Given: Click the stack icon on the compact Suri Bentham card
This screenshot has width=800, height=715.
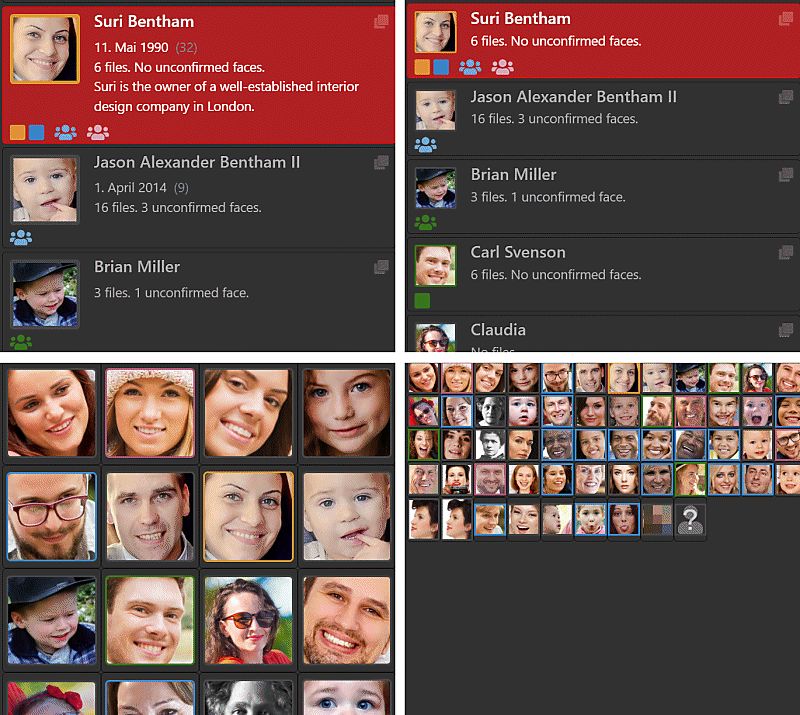Looking at the screenshot, I should click(x=786, y=19).
